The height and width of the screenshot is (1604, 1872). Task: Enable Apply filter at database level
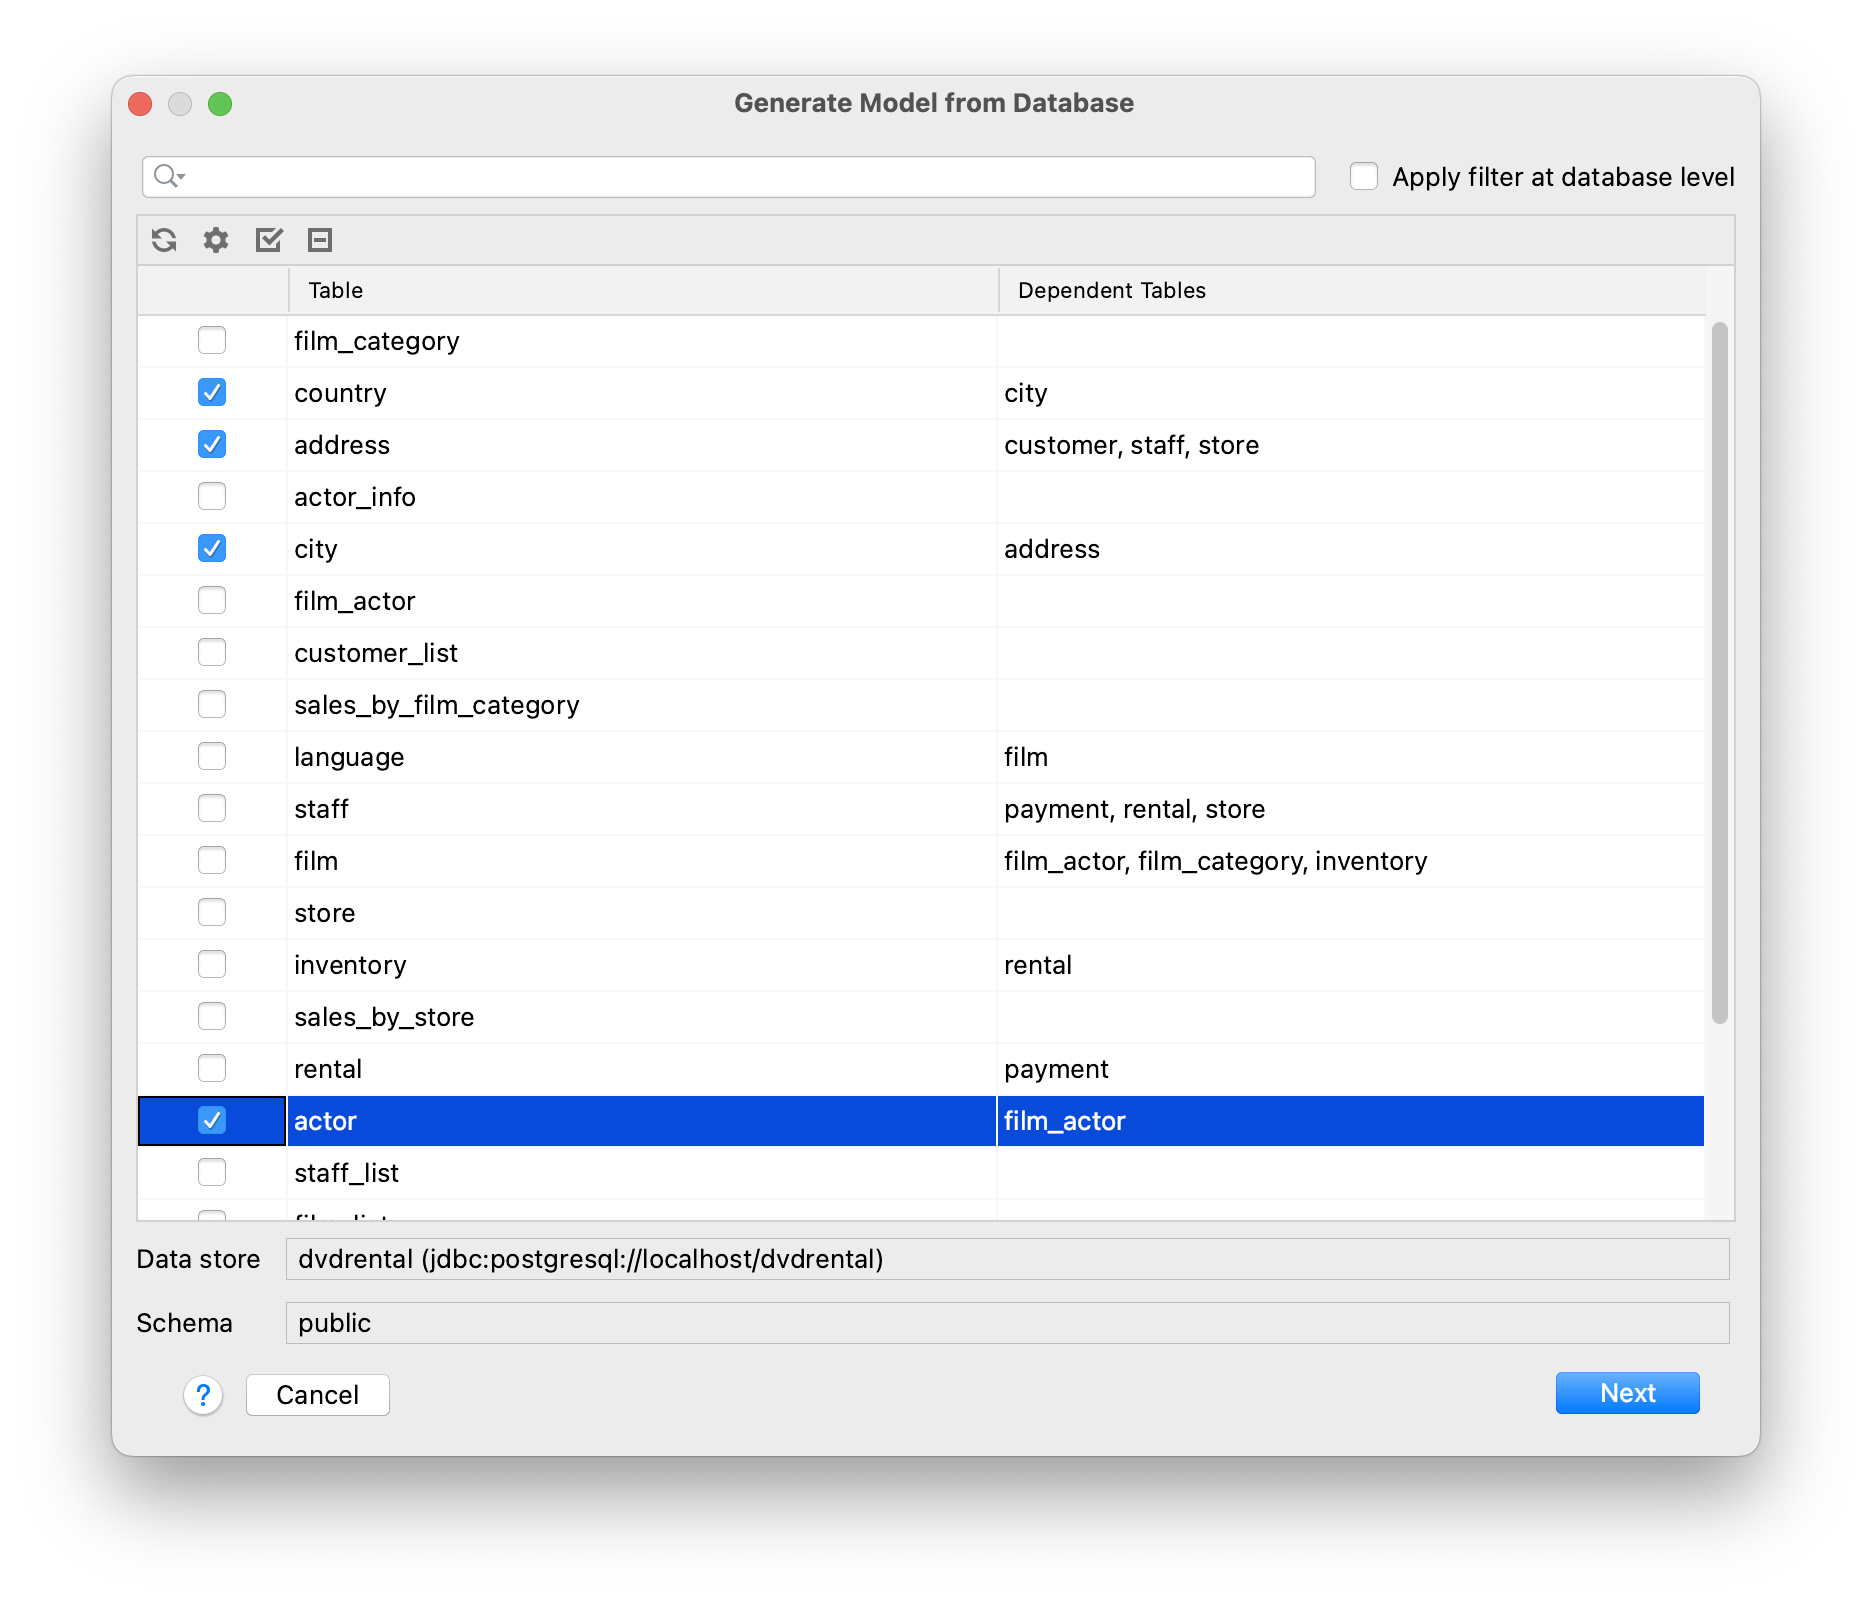1364,177
